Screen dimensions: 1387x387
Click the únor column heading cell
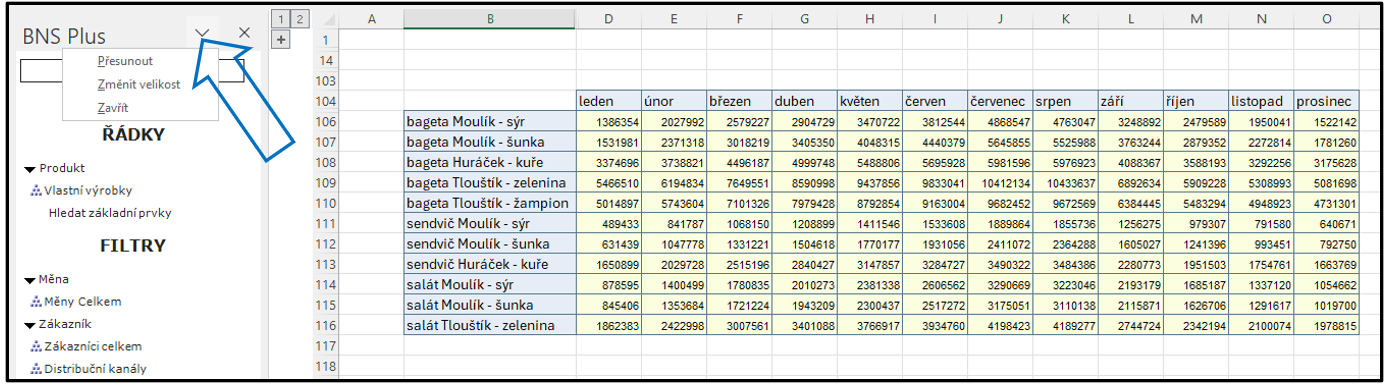click(x=674, y=102)
